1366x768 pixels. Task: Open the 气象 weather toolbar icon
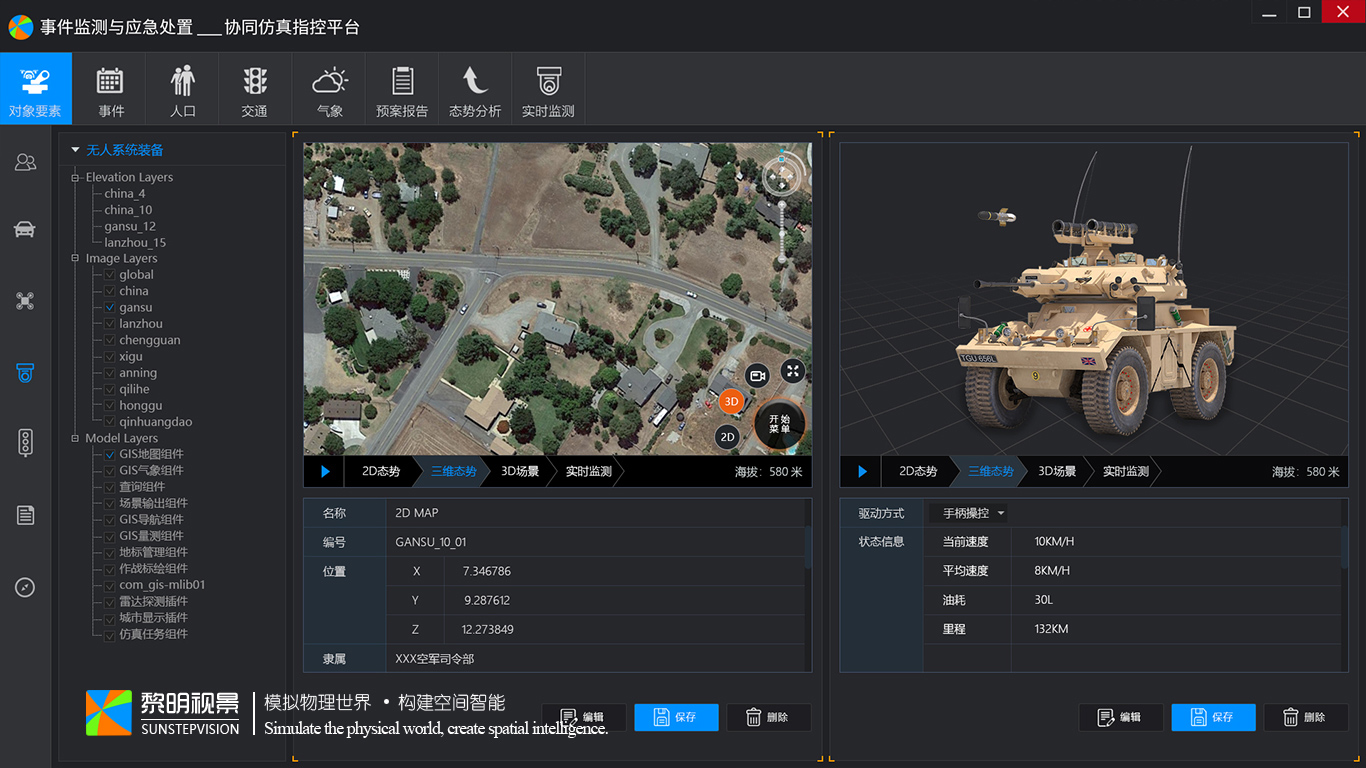[x=329, y=89]
